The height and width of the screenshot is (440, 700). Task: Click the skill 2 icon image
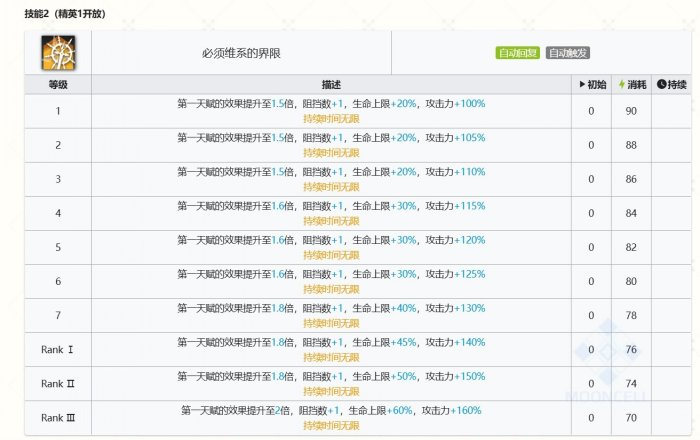pos(59,51)
